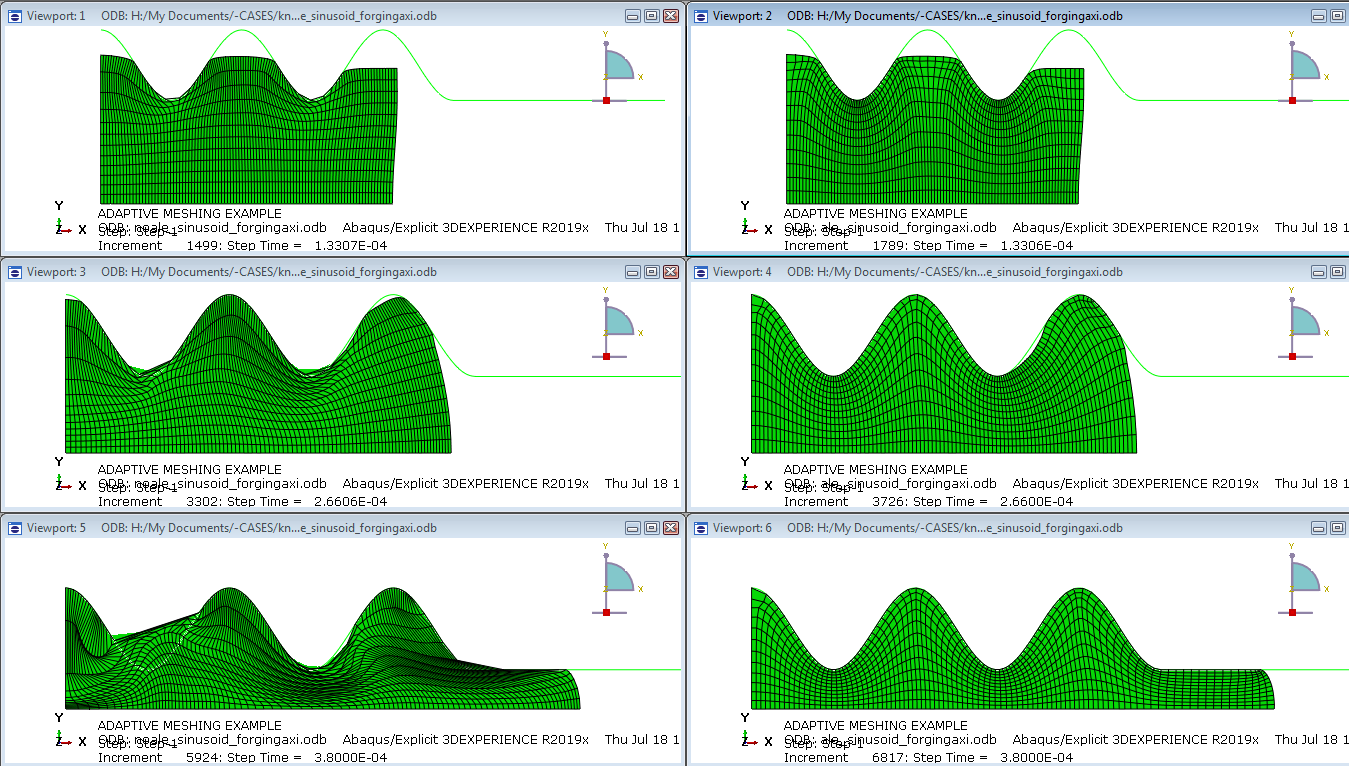Minimize Viewport 4 with its minimize button
Image resolution: width=1349 pixels, height=766 pixels.
pos(1318,271)
